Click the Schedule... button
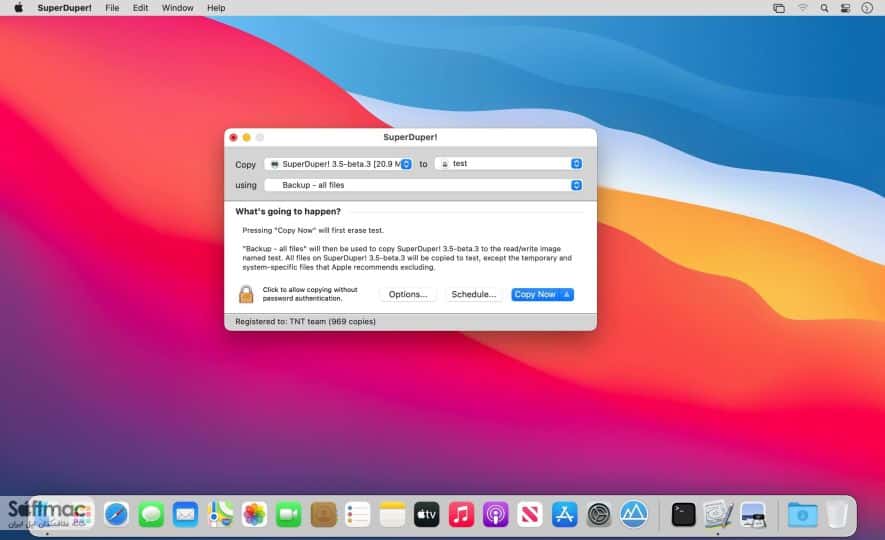This screenshot has height=540, width=885. click(x=474, y=294)
